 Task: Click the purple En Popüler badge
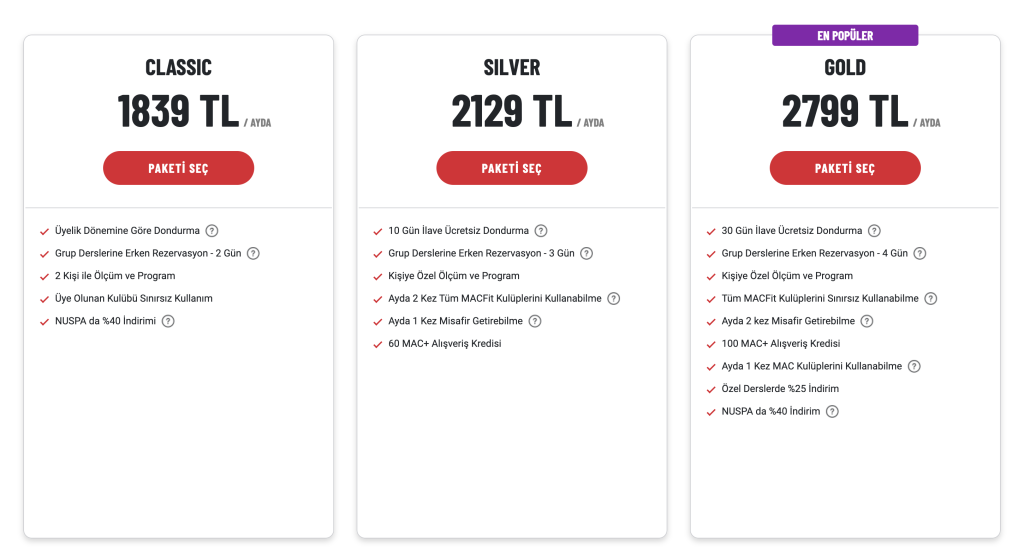pos(845,35)
